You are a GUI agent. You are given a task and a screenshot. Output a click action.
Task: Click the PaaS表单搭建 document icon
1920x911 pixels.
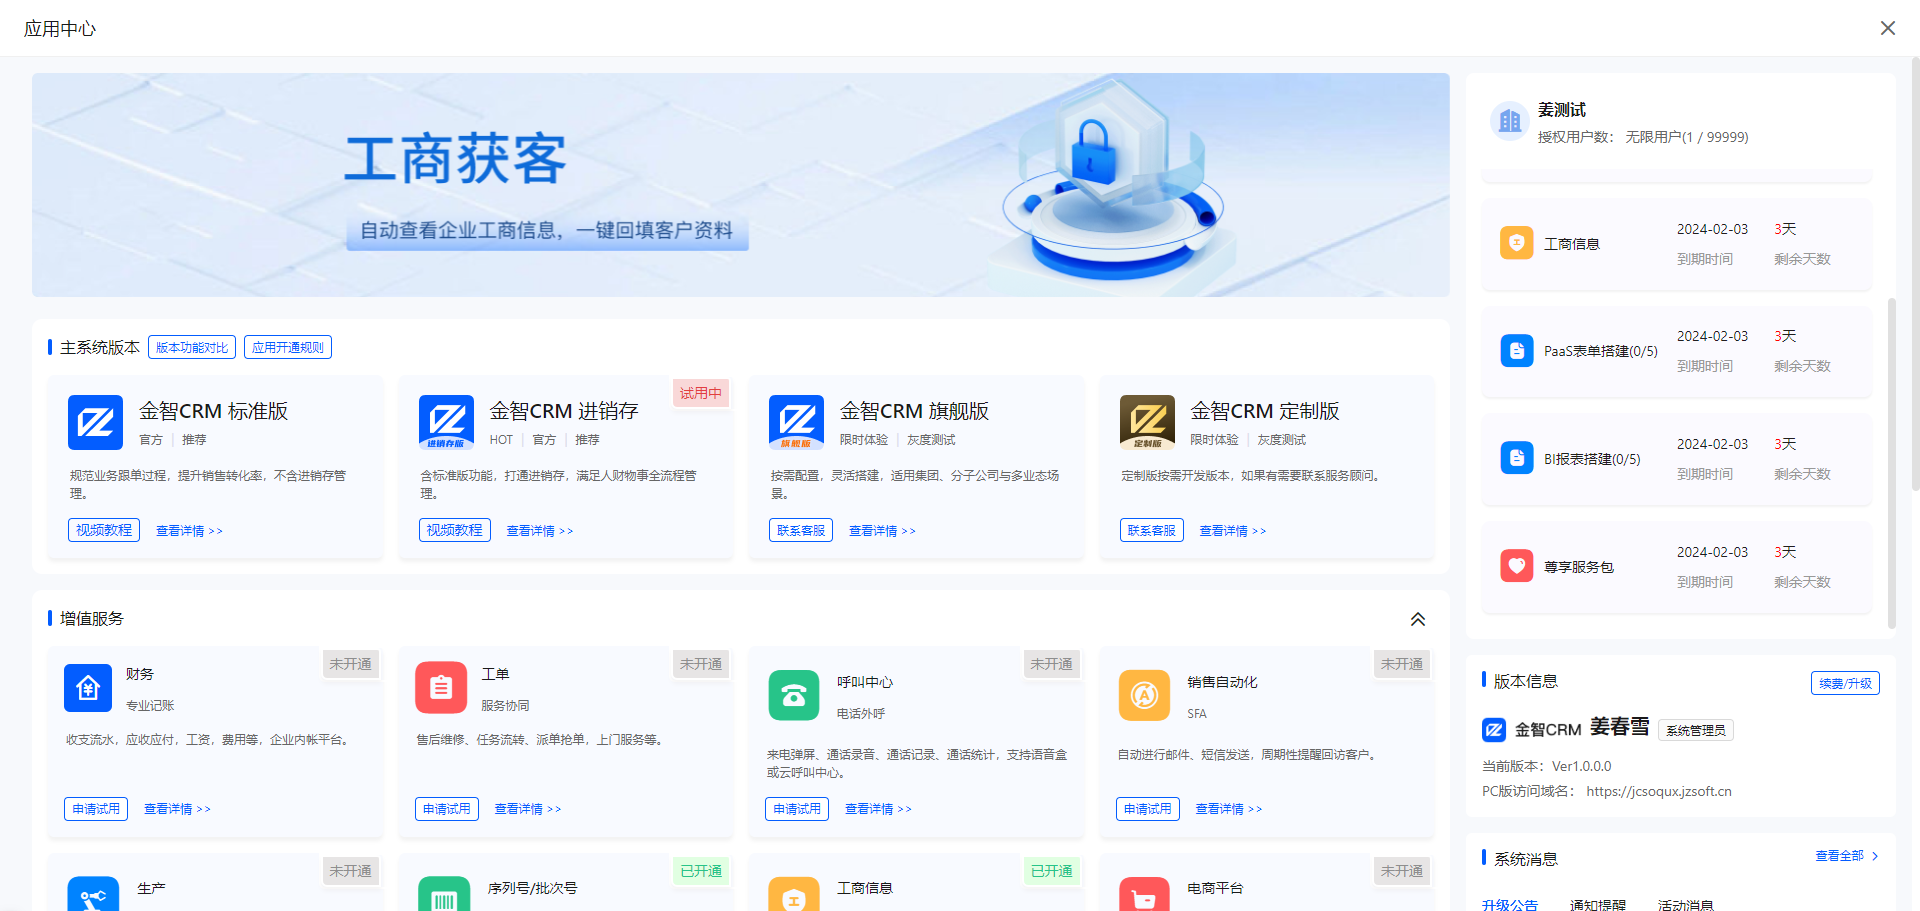[1516, 351]
